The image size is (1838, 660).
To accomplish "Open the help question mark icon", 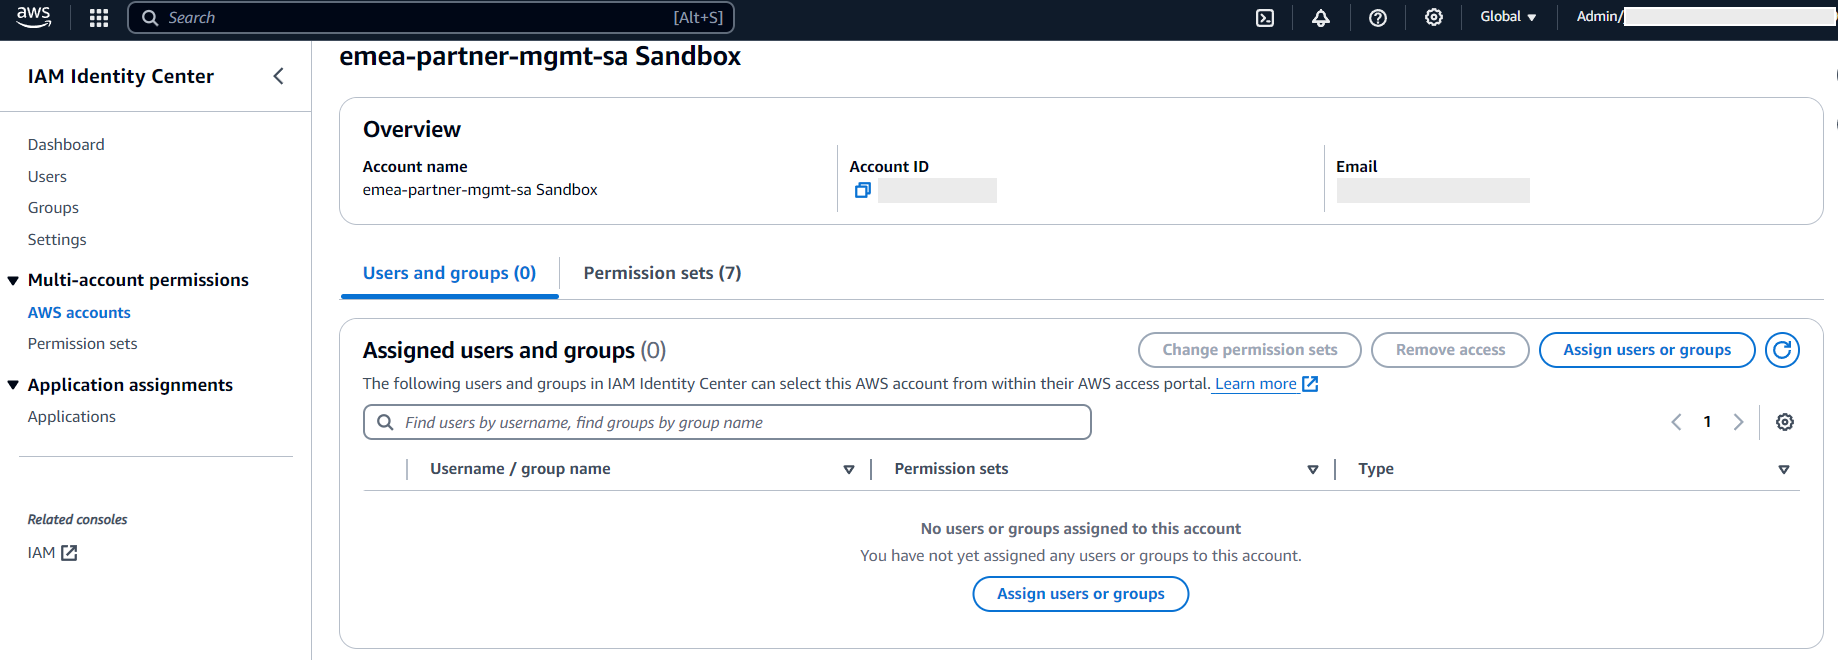I will (x=1378, y=17).
